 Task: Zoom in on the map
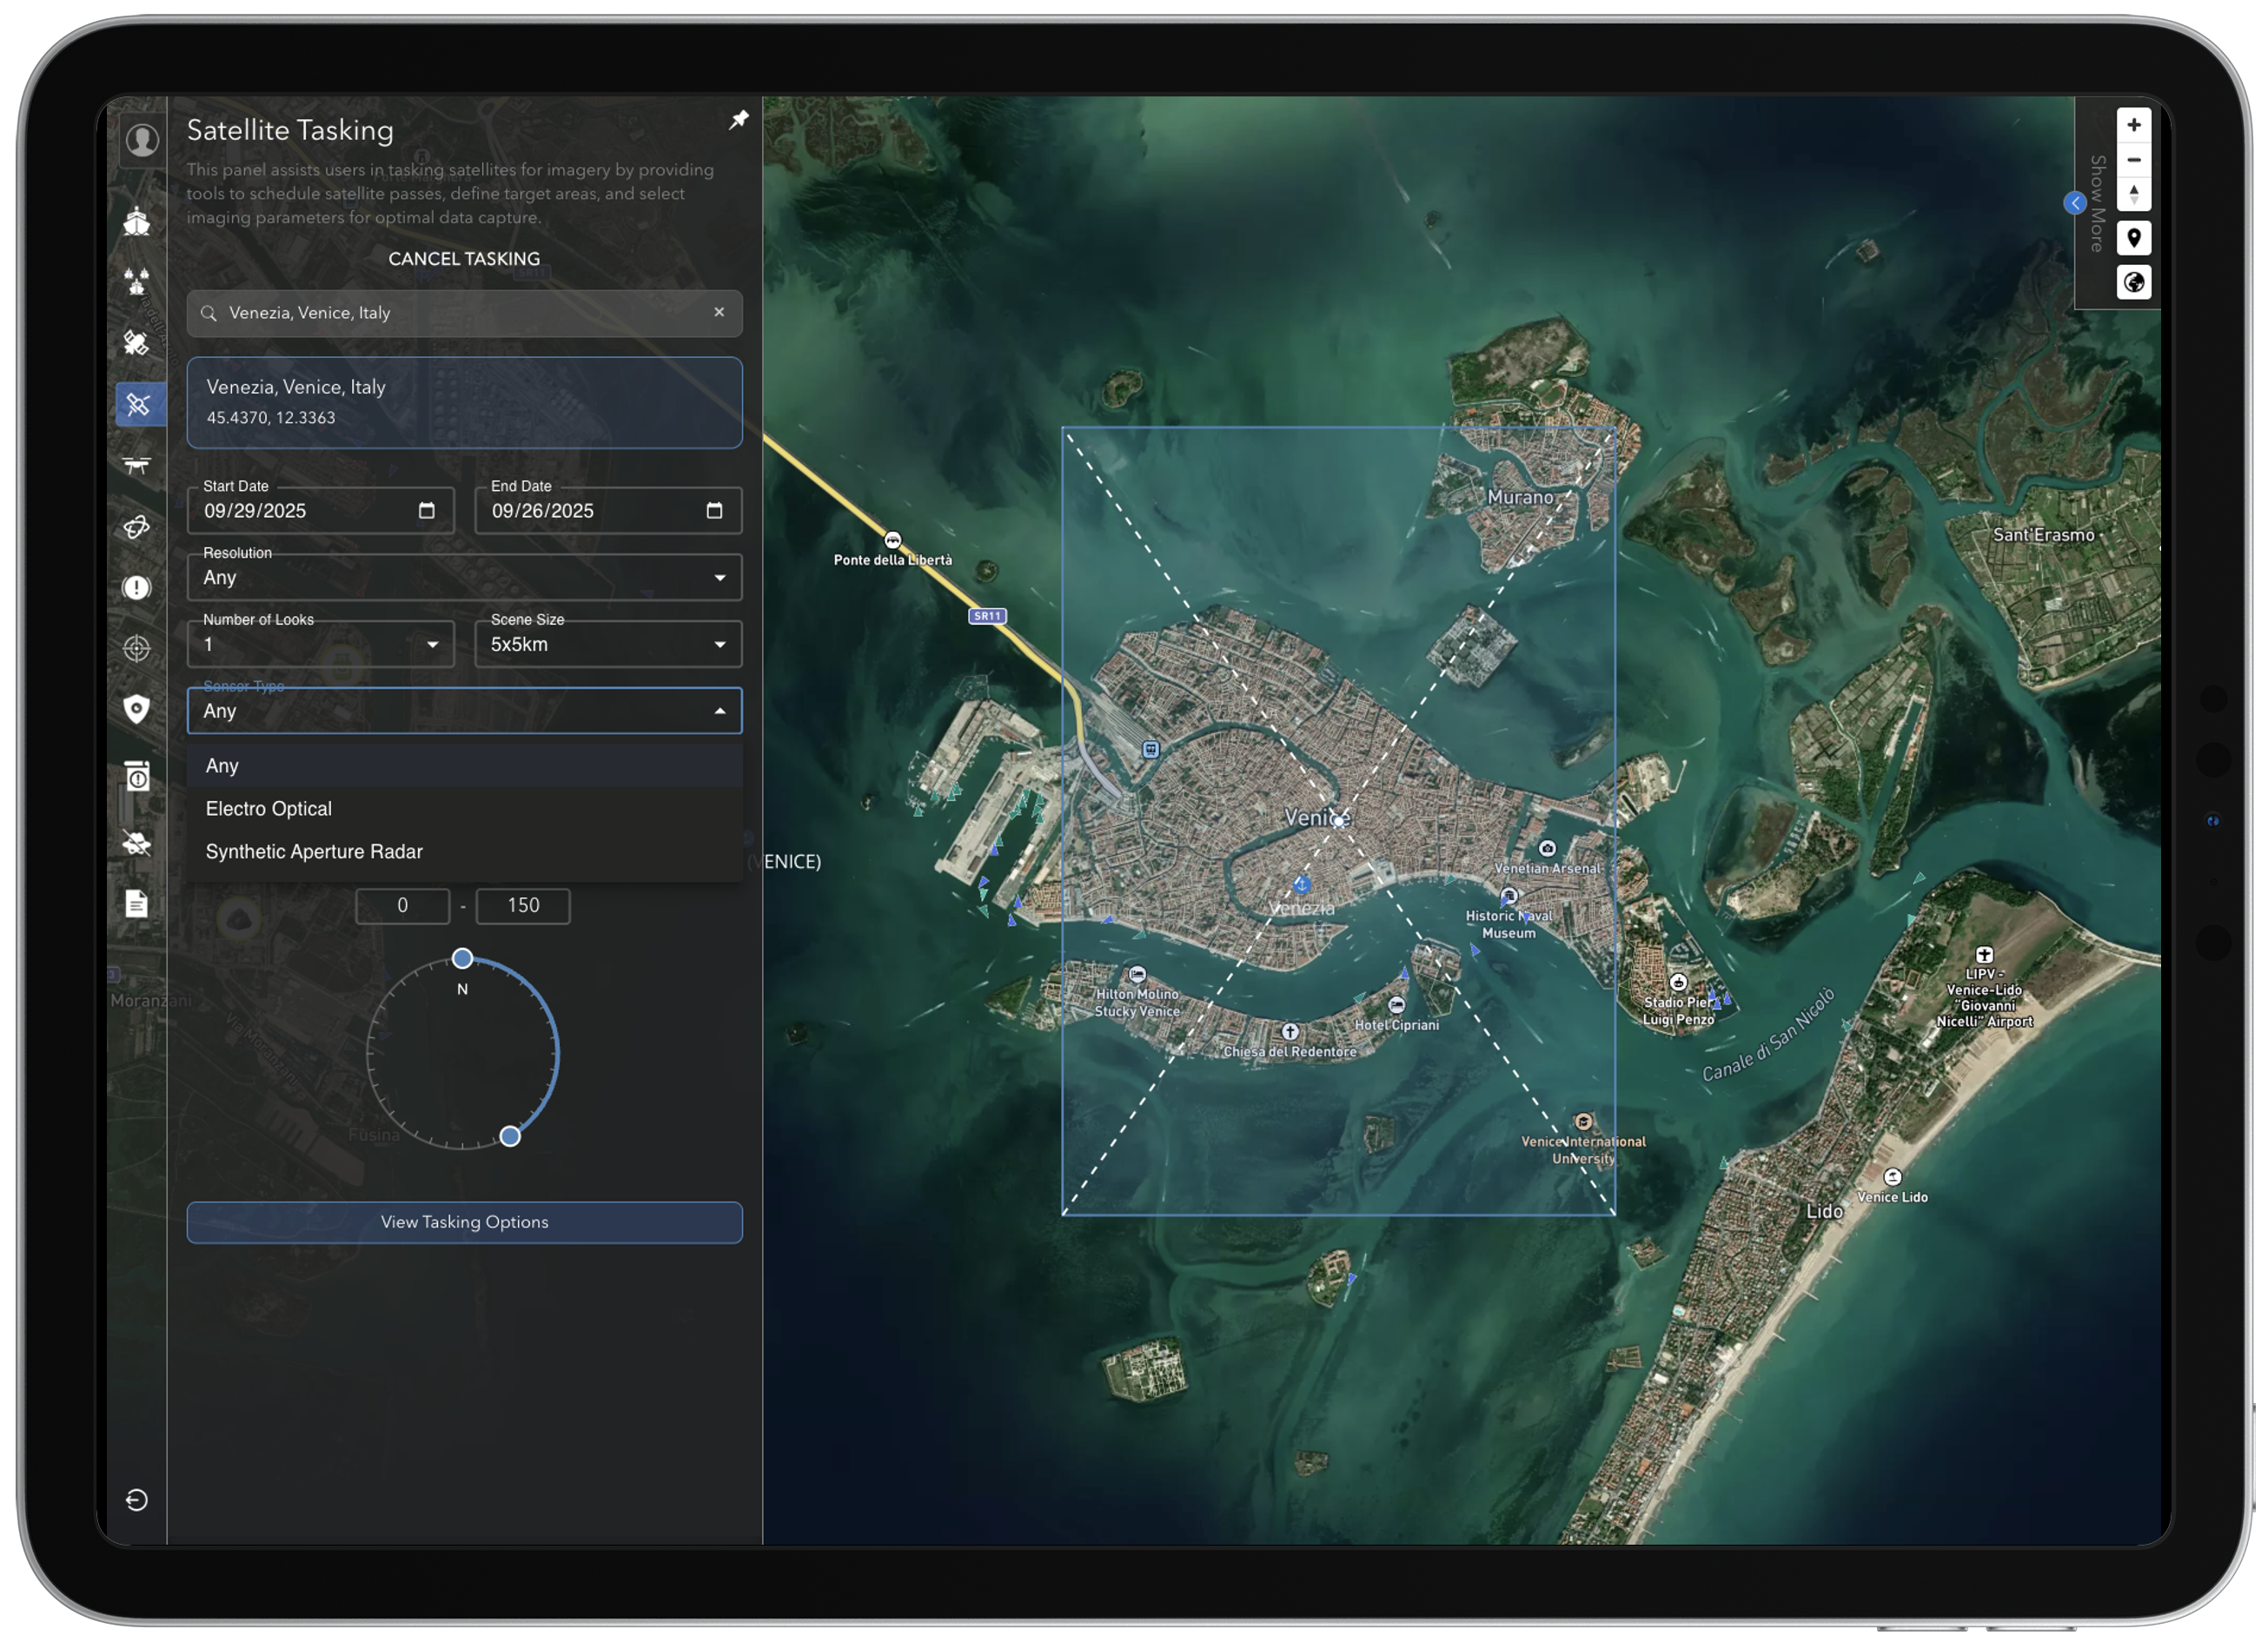(2134, 125)
